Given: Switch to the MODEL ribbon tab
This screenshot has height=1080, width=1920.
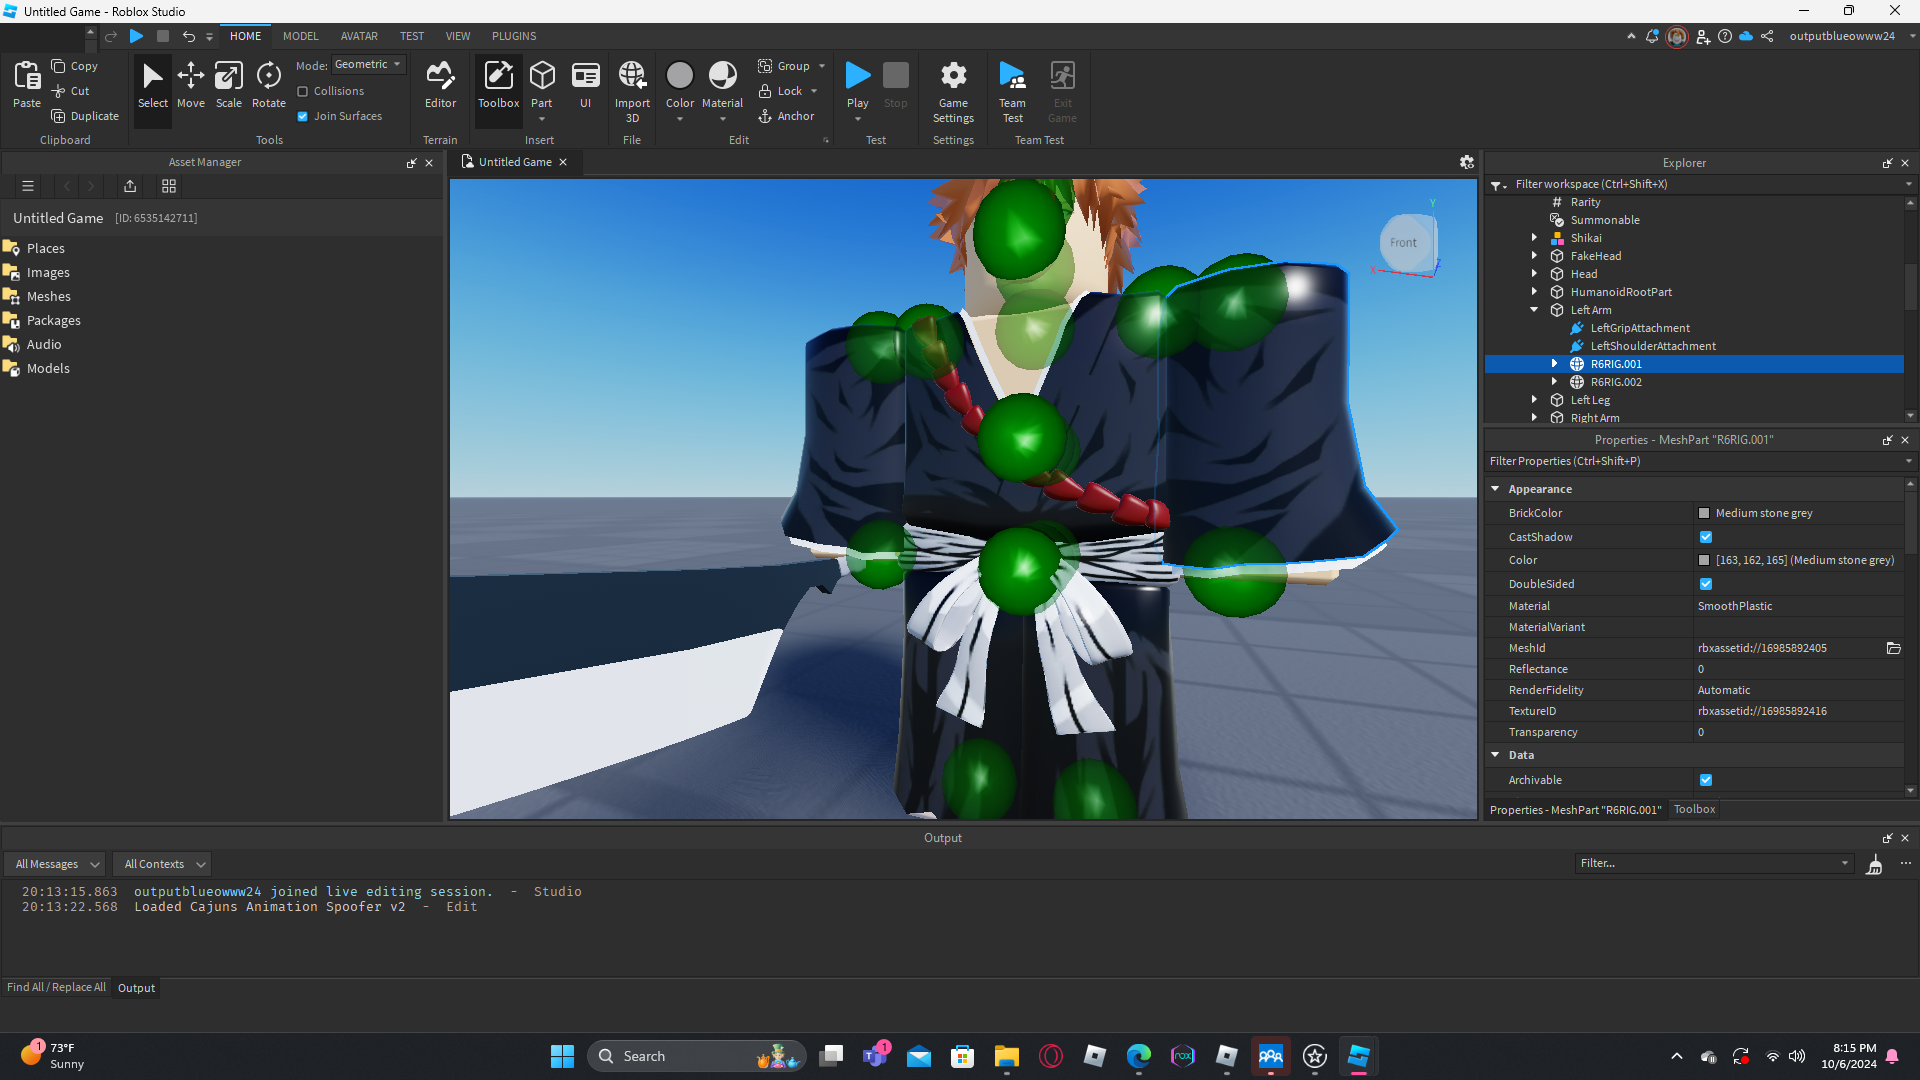Looking at the screenshot, I should pyautogui.click(x=300, y=36).
